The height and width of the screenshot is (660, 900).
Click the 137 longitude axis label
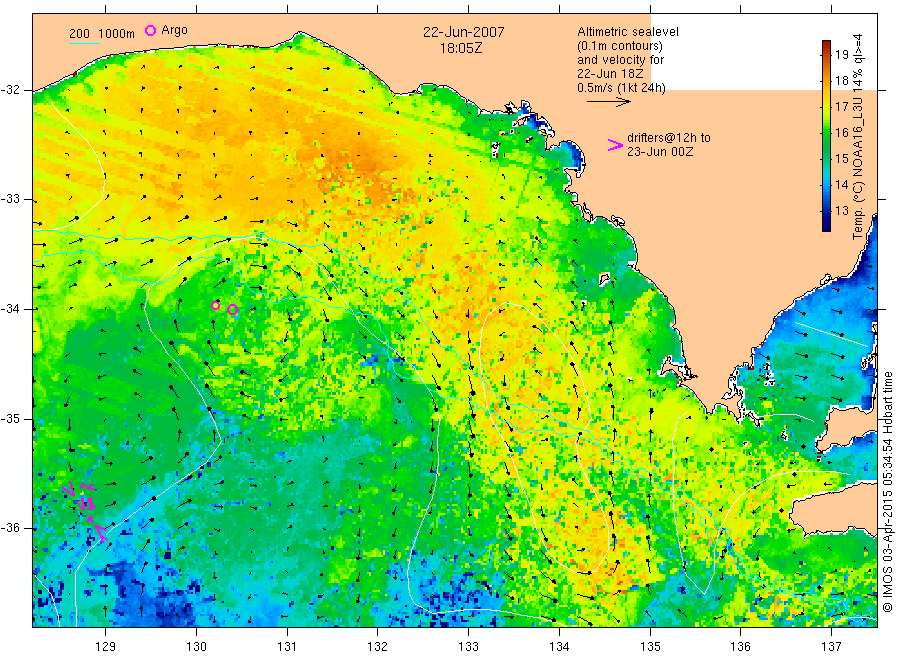pos(832,647)
